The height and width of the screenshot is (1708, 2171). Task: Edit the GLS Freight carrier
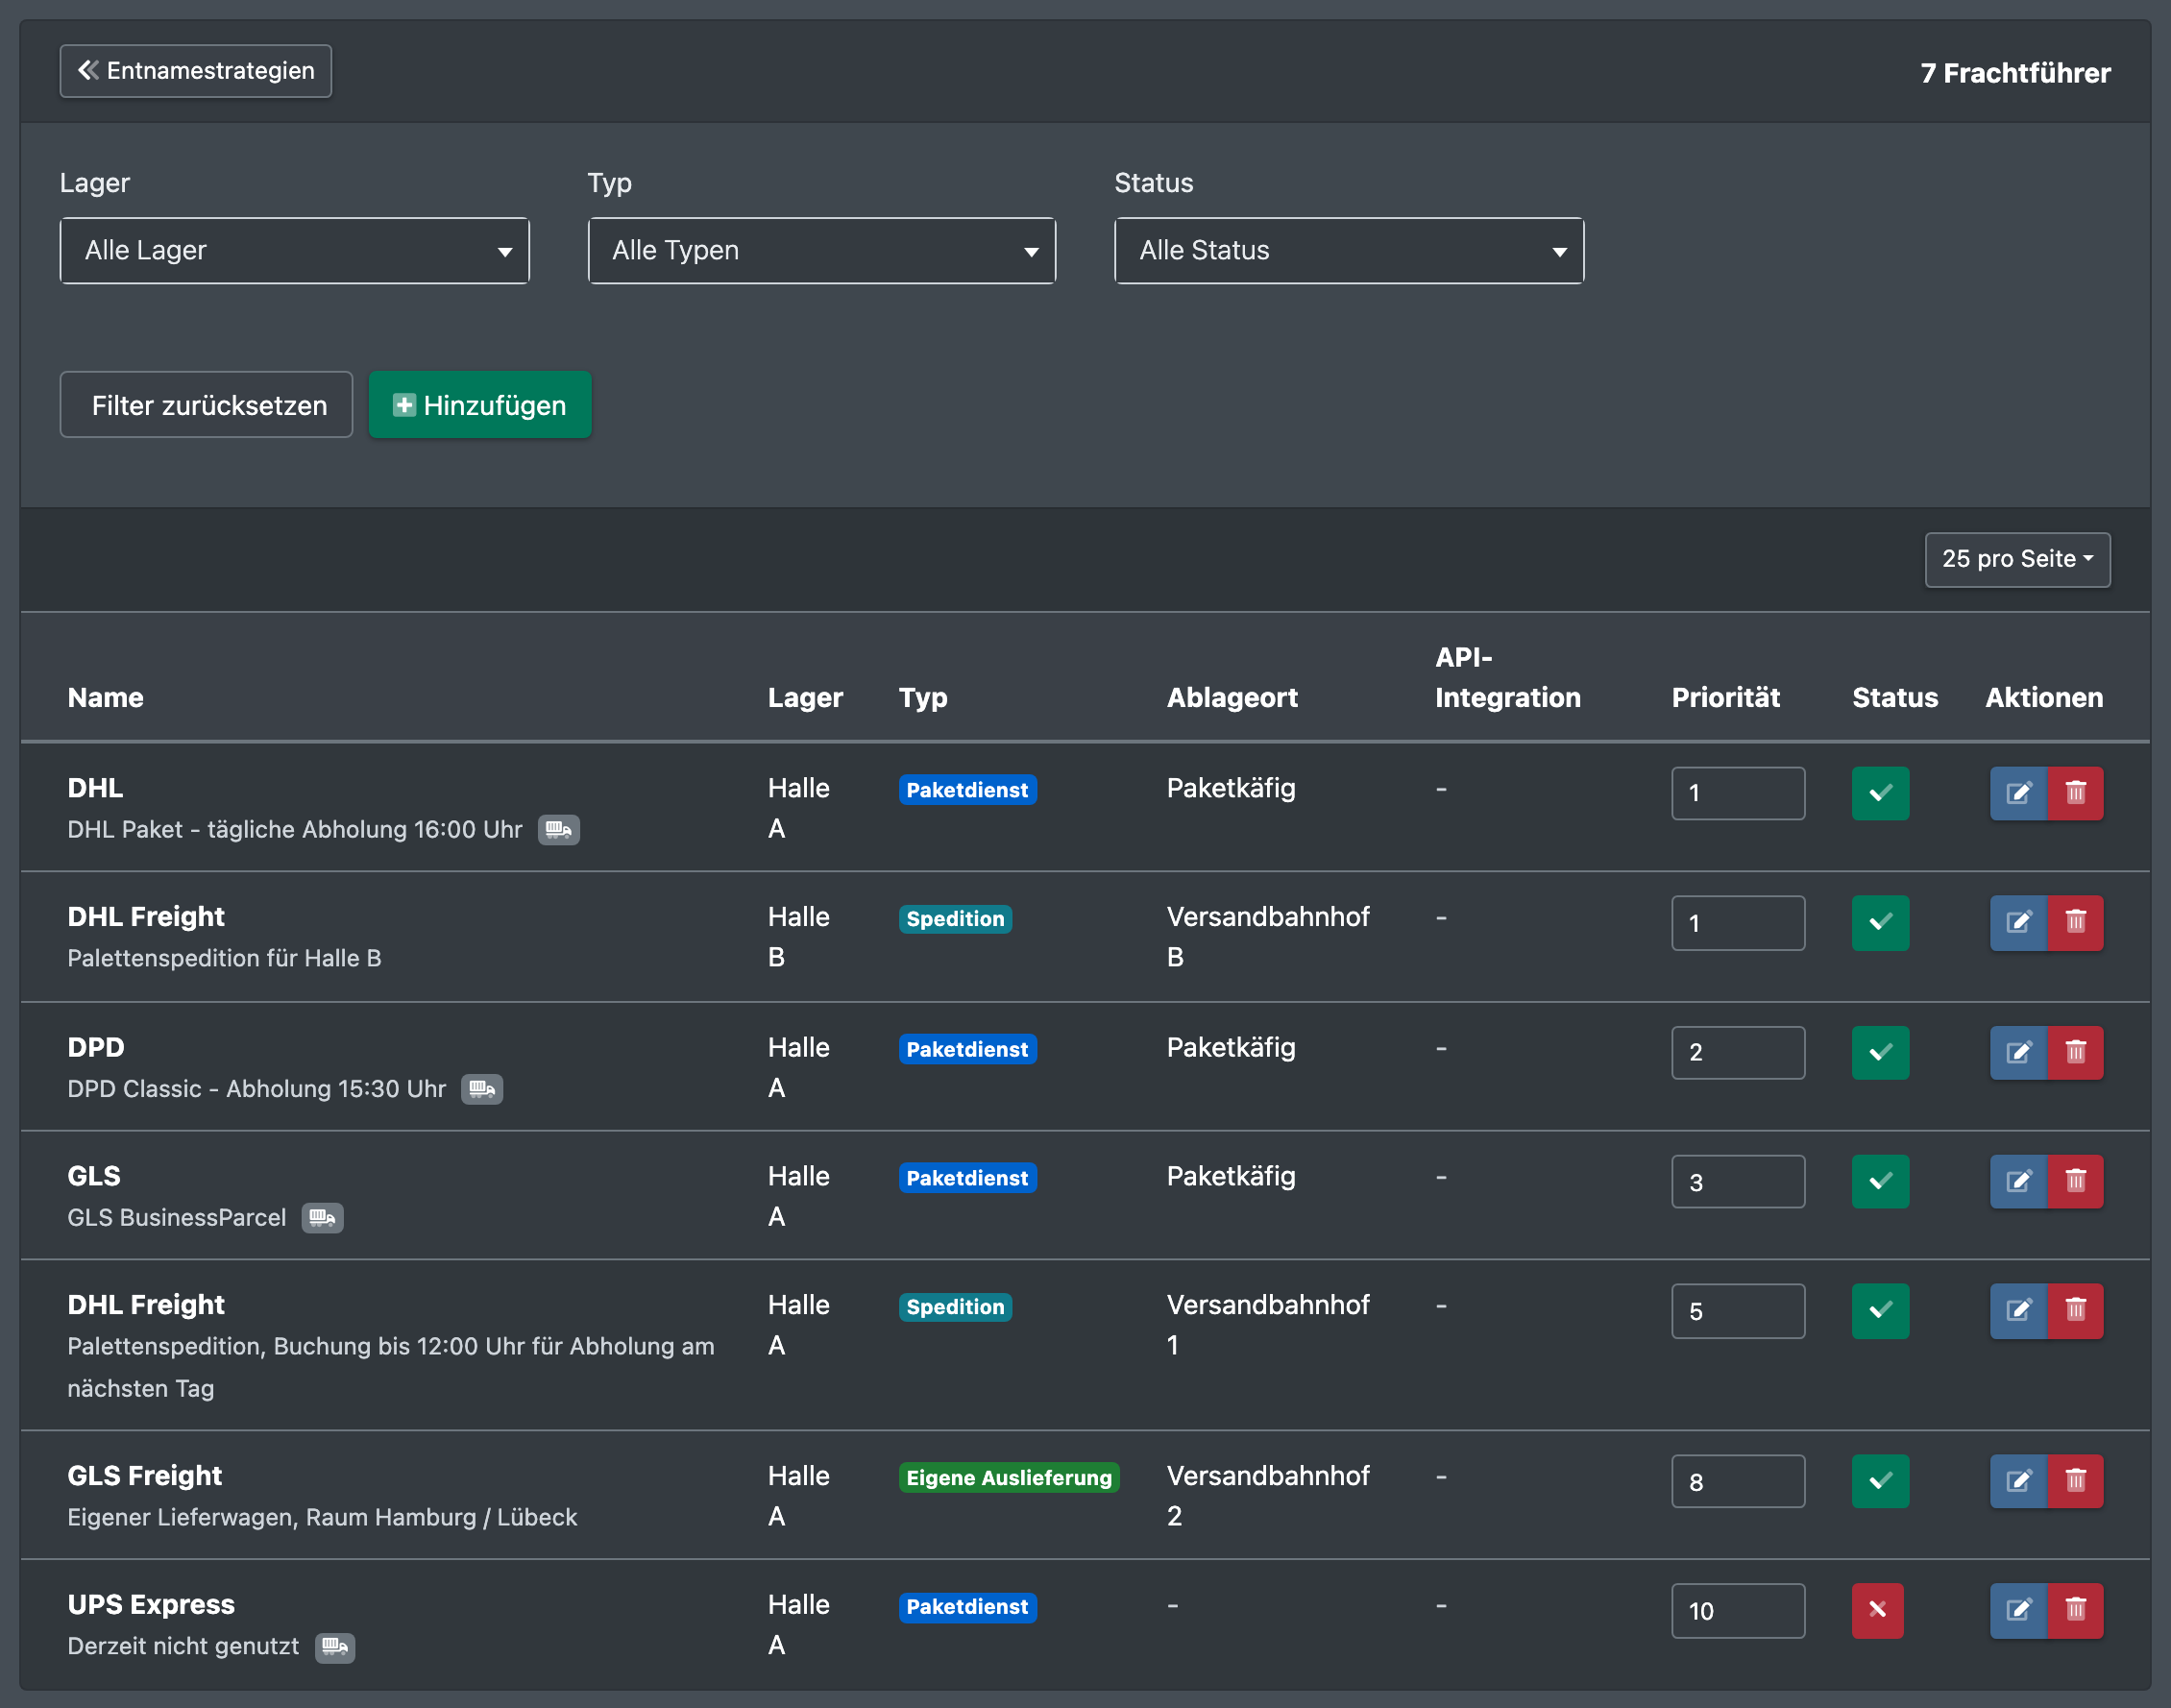tap(2018, 1481)
